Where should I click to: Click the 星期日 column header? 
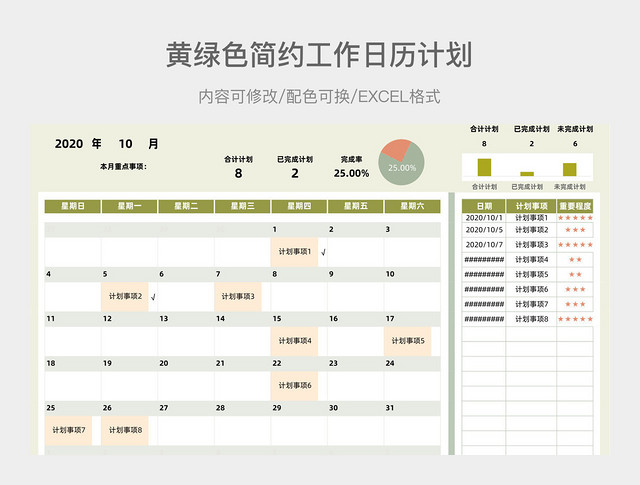pos(73,206)
